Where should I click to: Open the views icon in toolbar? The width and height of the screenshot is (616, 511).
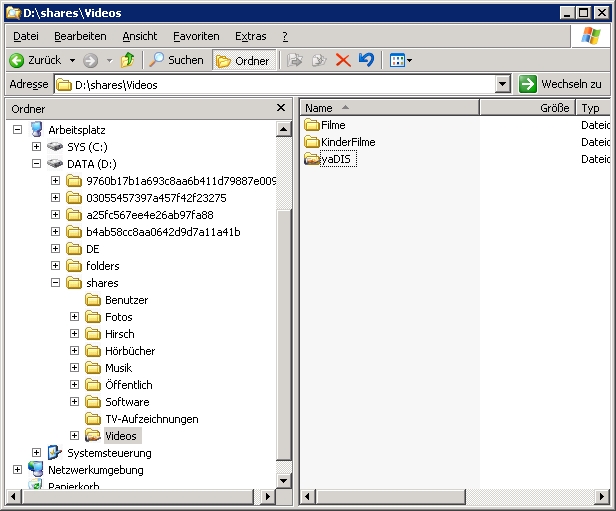pyautogui.click(x=399, y=60)
